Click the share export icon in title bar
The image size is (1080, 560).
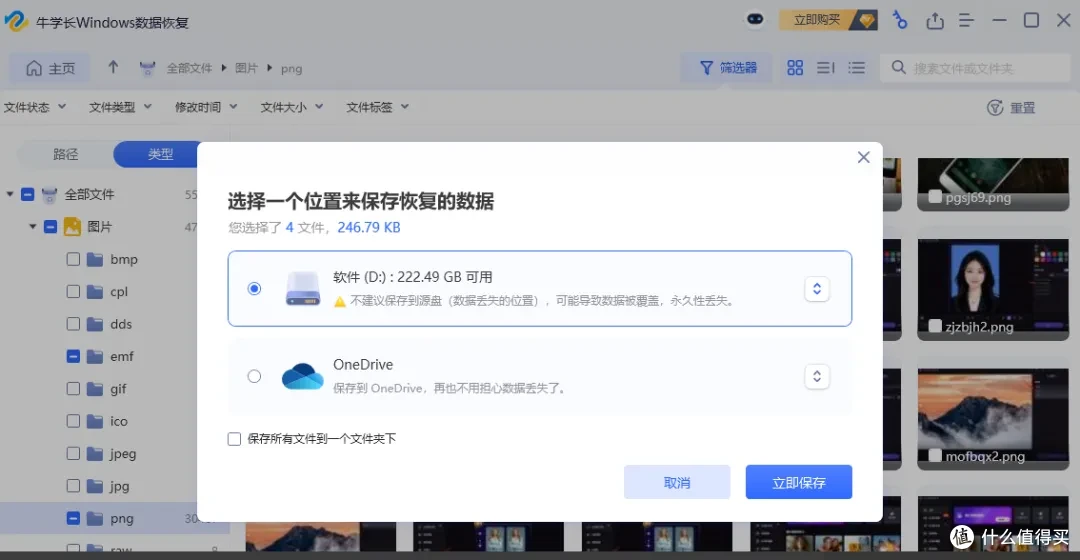point(935,21)
